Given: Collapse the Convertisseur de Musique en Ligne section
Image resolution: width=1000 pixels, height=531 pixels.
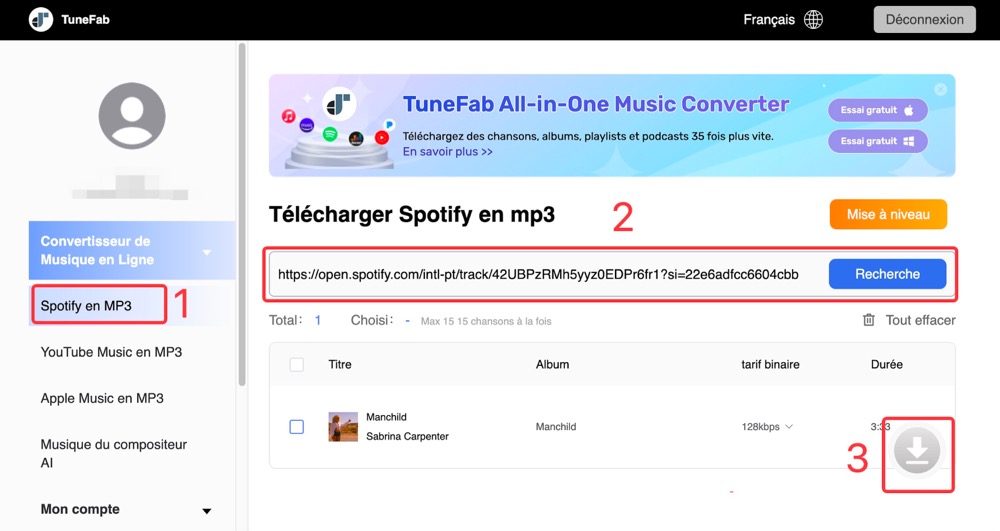Looking at the screenshot, I should tap(207, 252).
